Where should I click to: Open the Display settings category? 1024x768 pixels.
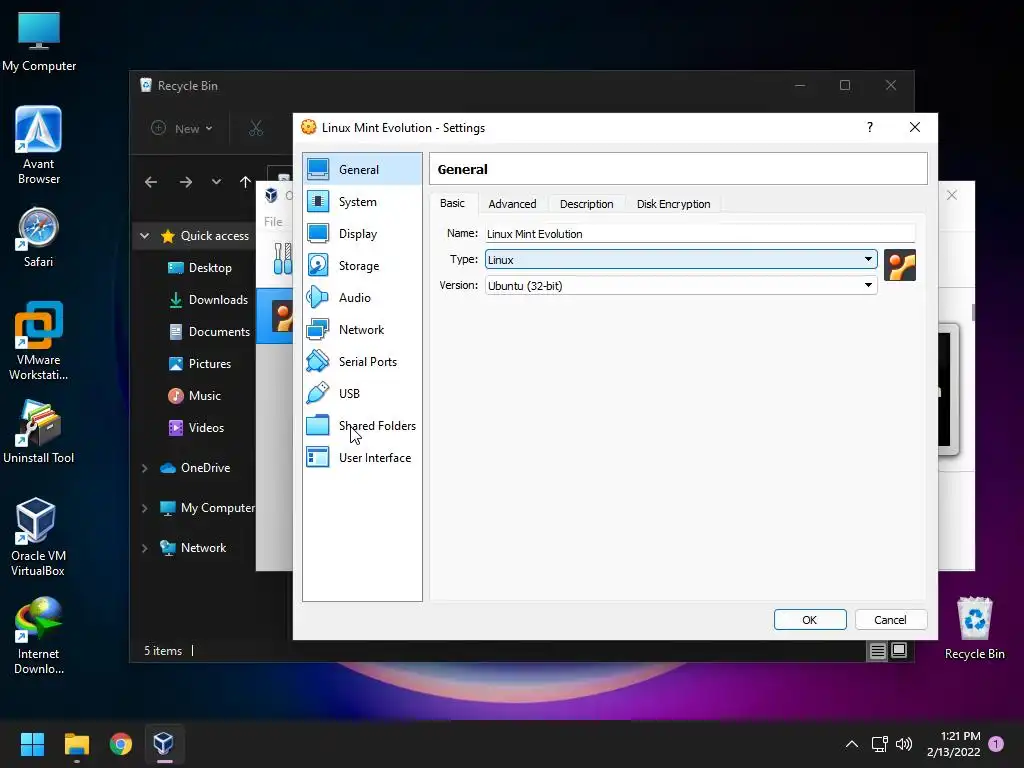[x=362, y=234]
